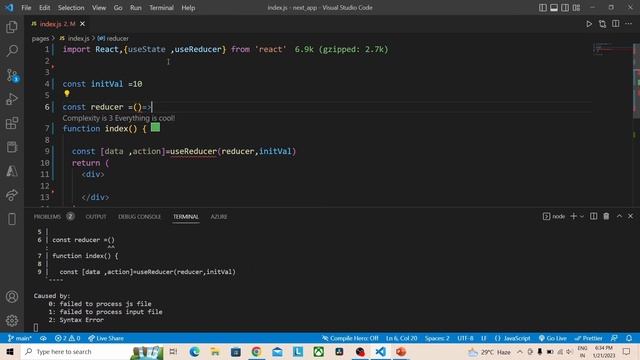Select the node terminal instance
The image size is (640, 360).
click(554, 216)
